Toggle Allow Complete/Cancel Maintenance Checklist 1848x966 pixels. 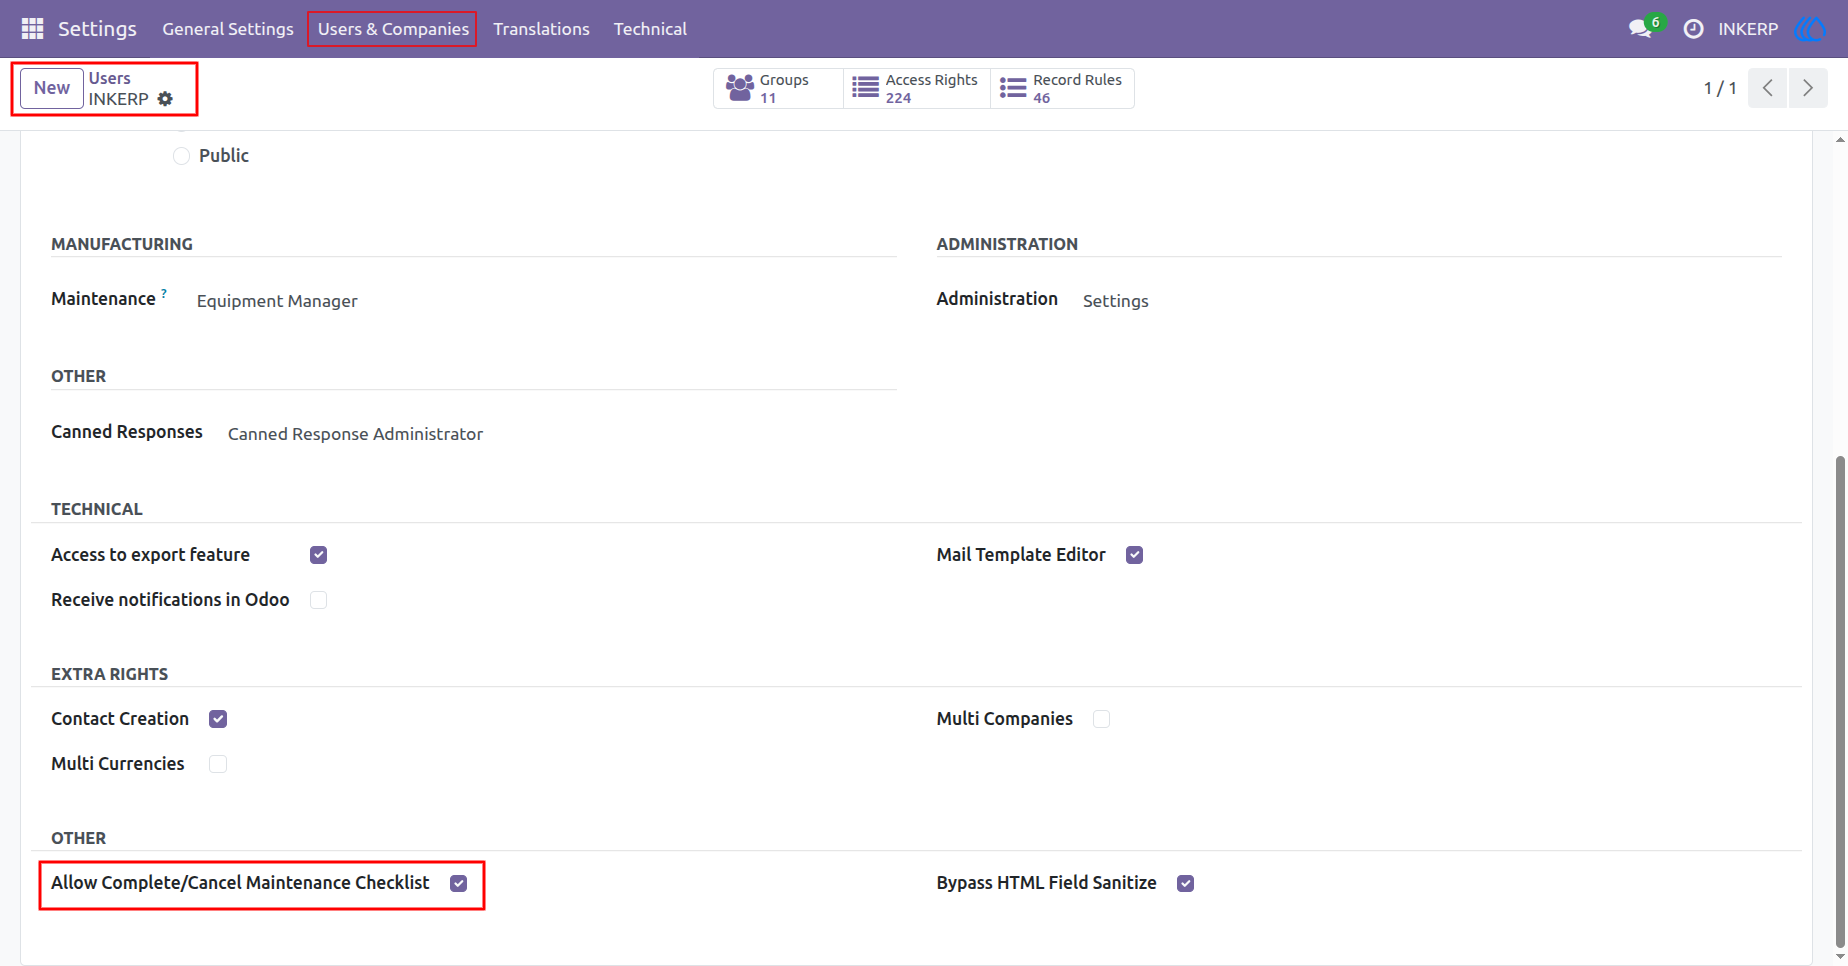pyautogui.click(x=459, y=883)
